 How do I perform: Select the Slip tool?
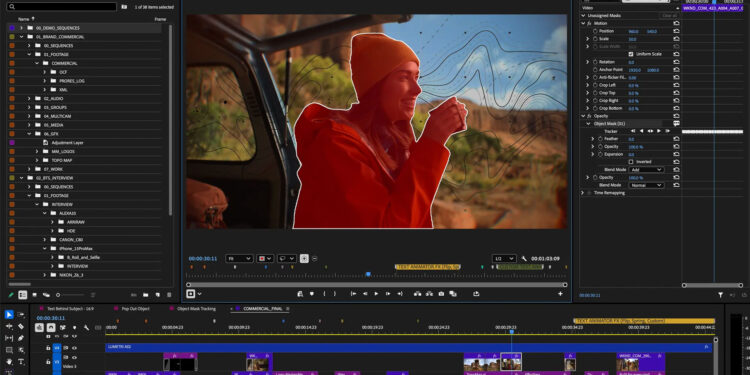[x=9, y=338]
